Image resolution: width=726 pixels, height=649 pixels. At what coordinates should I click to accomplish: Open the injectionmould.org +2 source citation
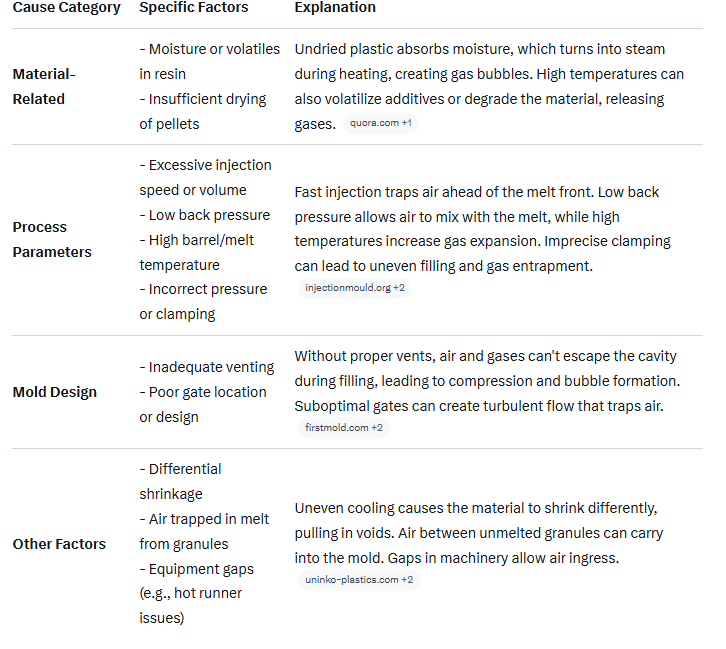(355, 288)
